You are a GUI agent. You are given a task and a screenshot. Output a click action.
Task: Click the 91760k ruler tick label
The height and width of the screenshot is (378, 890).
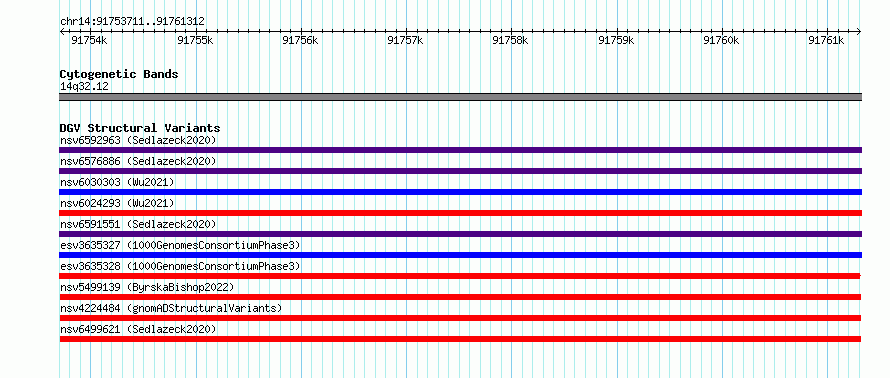(721, 40)
